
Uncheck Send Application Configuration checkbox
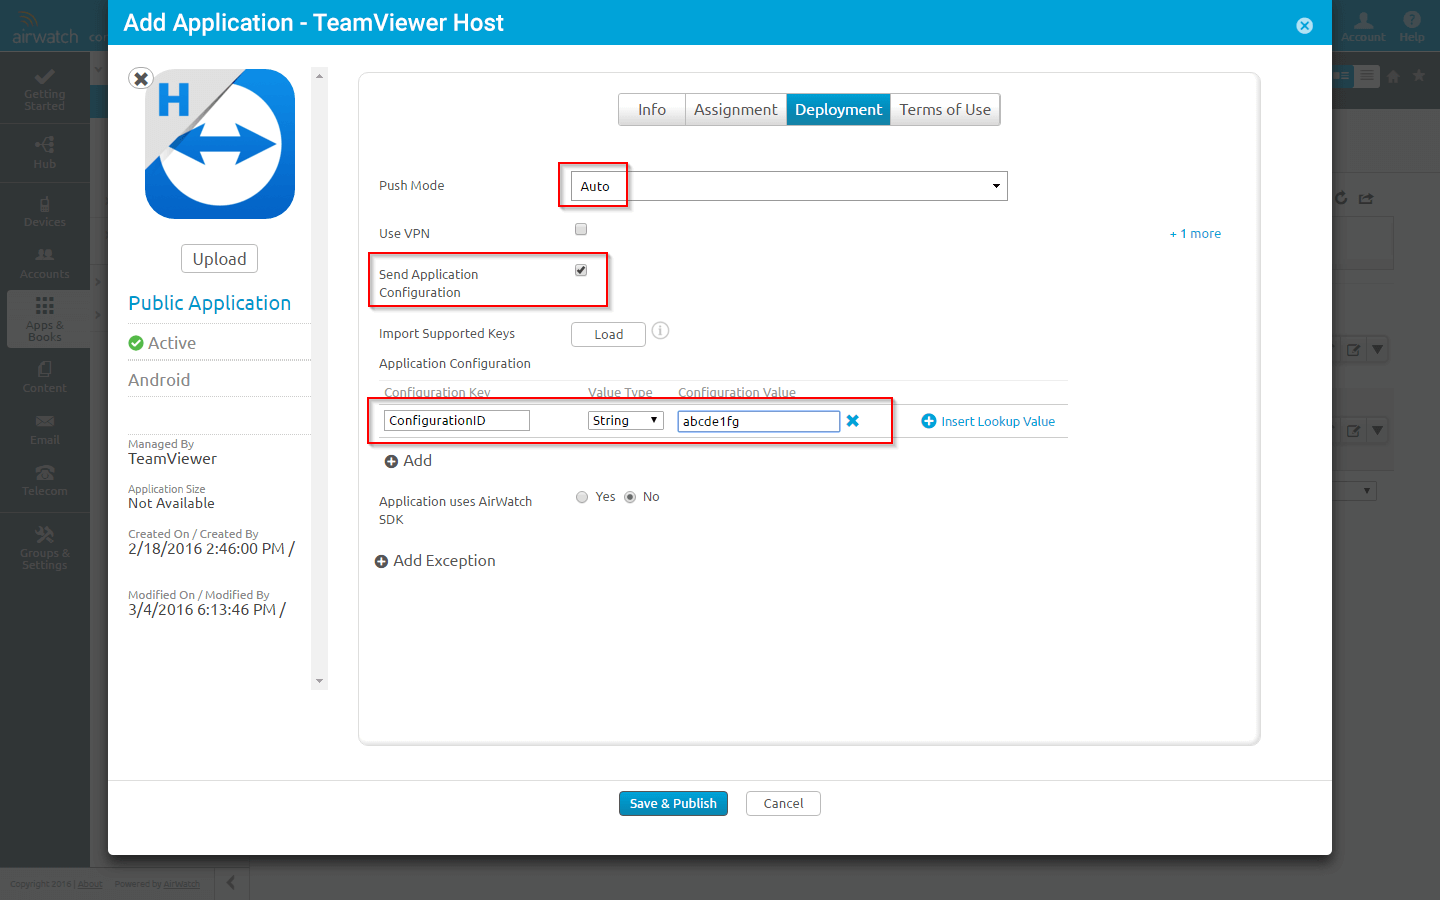581,271
